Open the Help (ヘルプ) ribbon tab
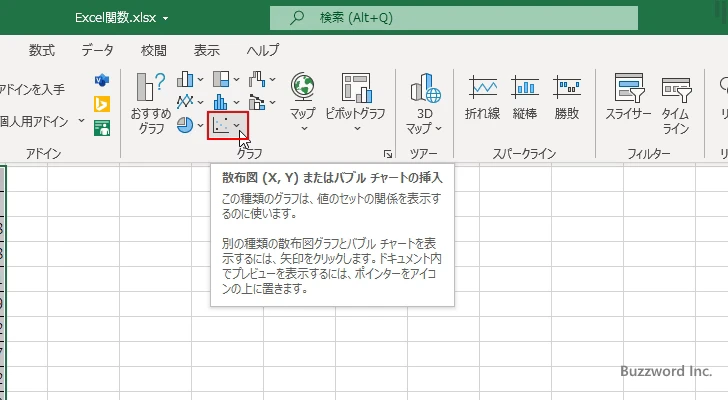 [263, 50]
